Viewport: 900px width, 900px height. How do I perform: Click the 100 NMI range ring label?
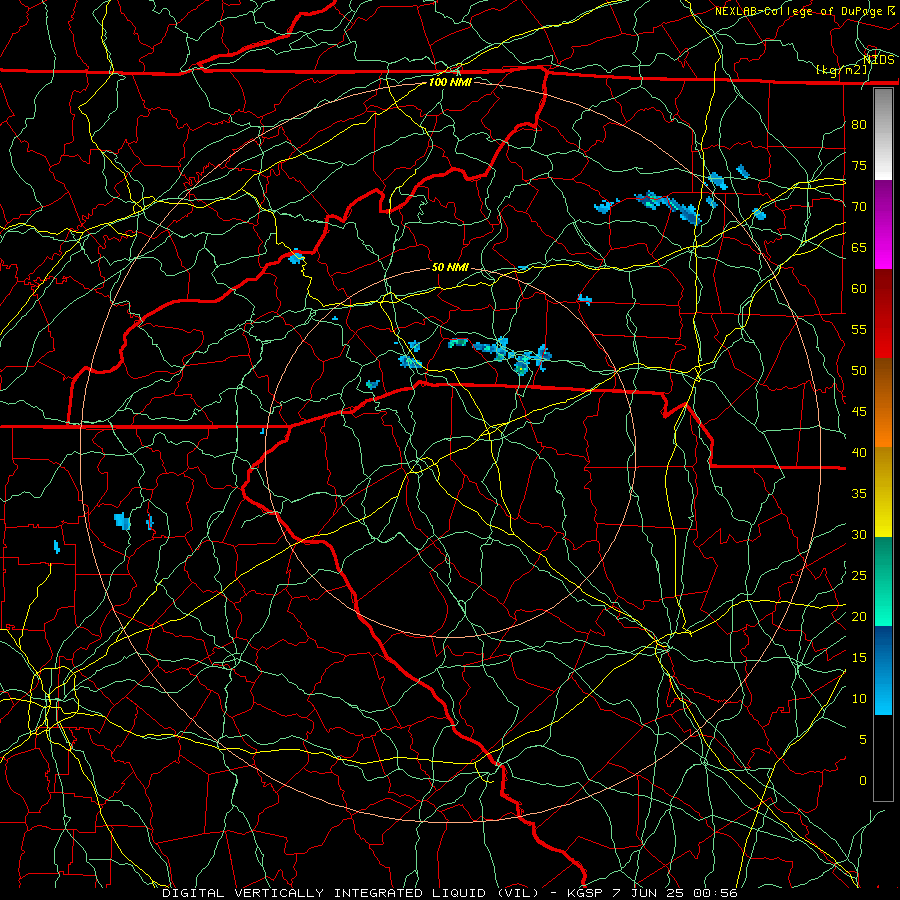point(450,82)
